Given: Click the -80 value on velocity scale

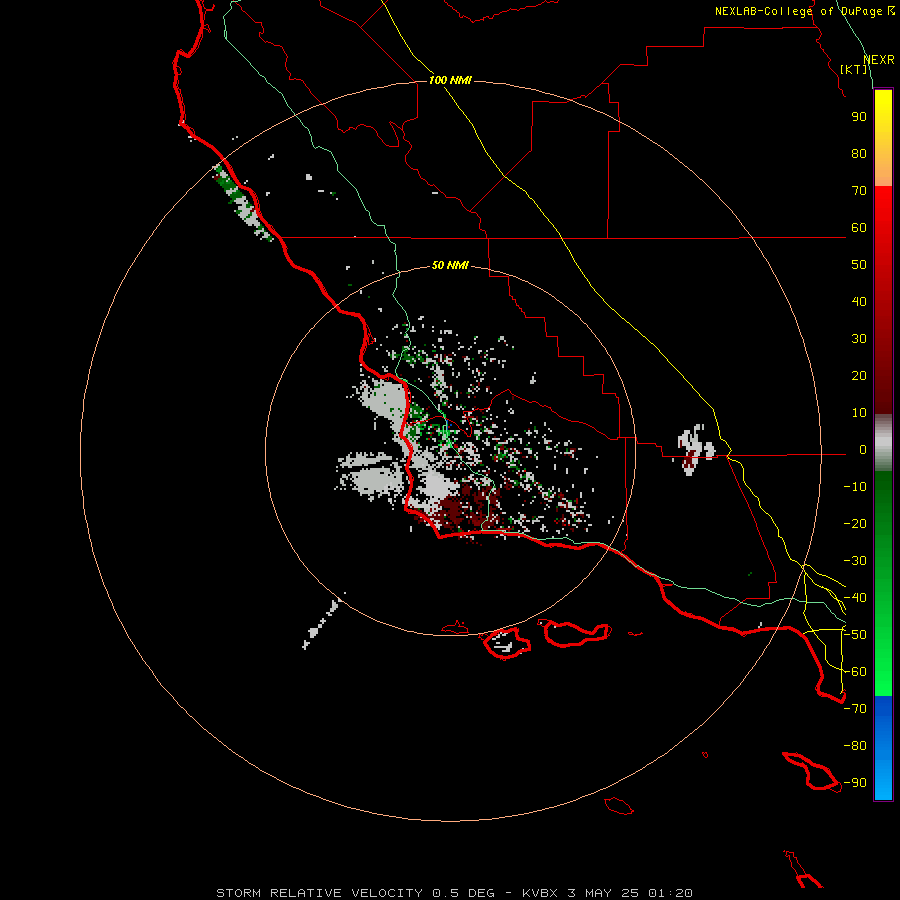Looking at the screenshot, I should (855, 746).
